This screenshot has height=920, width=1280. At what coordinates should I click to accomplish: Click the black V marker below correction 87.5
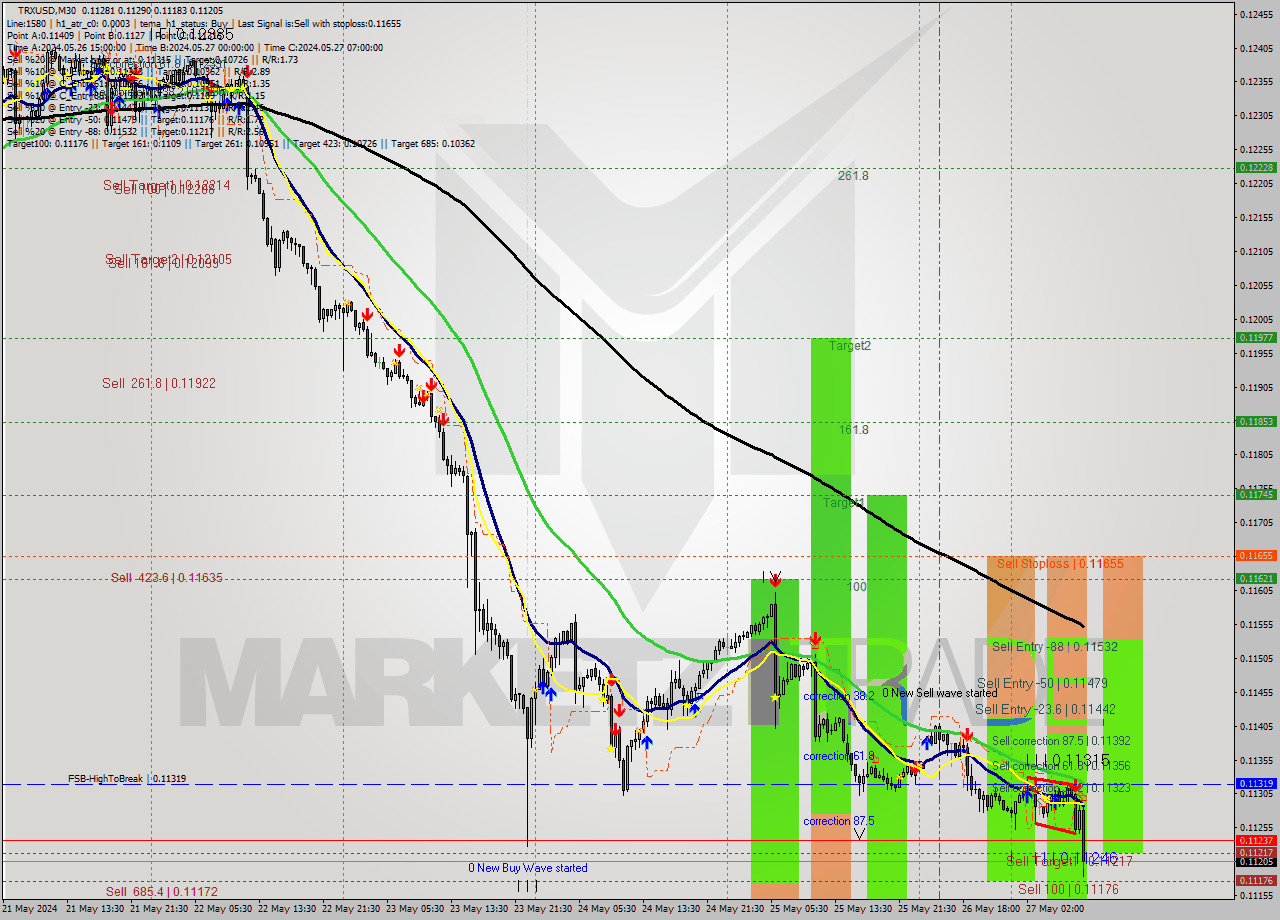[x=859, y=832]
